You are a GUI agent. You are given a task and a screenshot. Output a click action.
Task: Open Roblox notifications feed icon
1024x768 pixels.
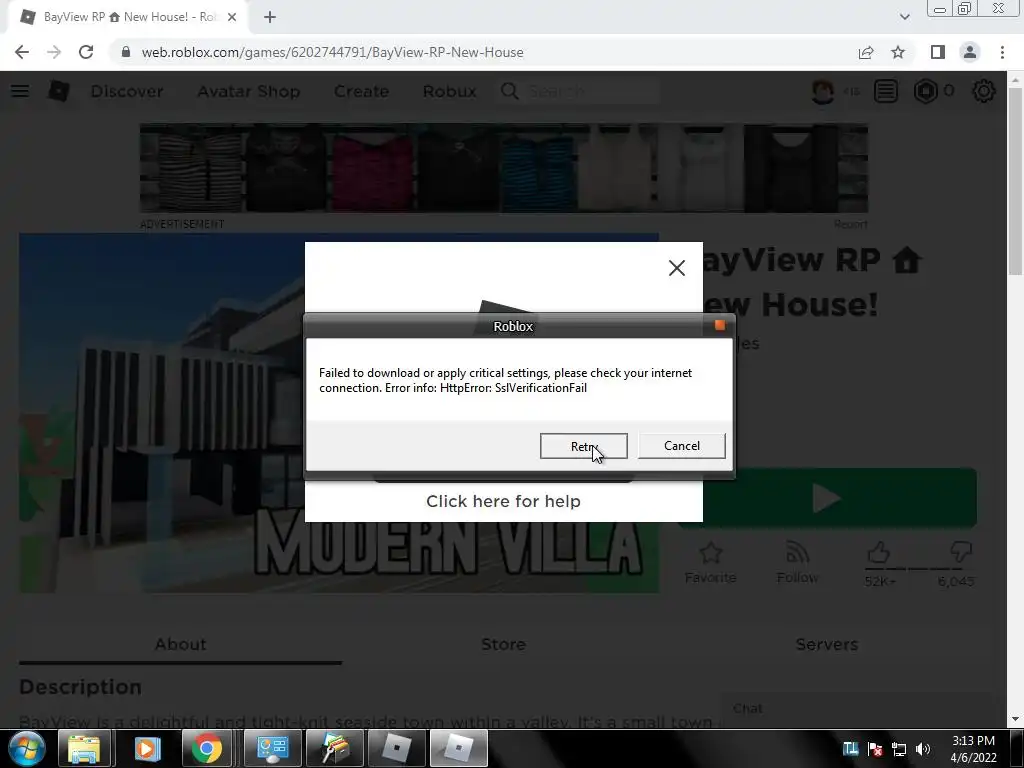click(x=886, y=91)
